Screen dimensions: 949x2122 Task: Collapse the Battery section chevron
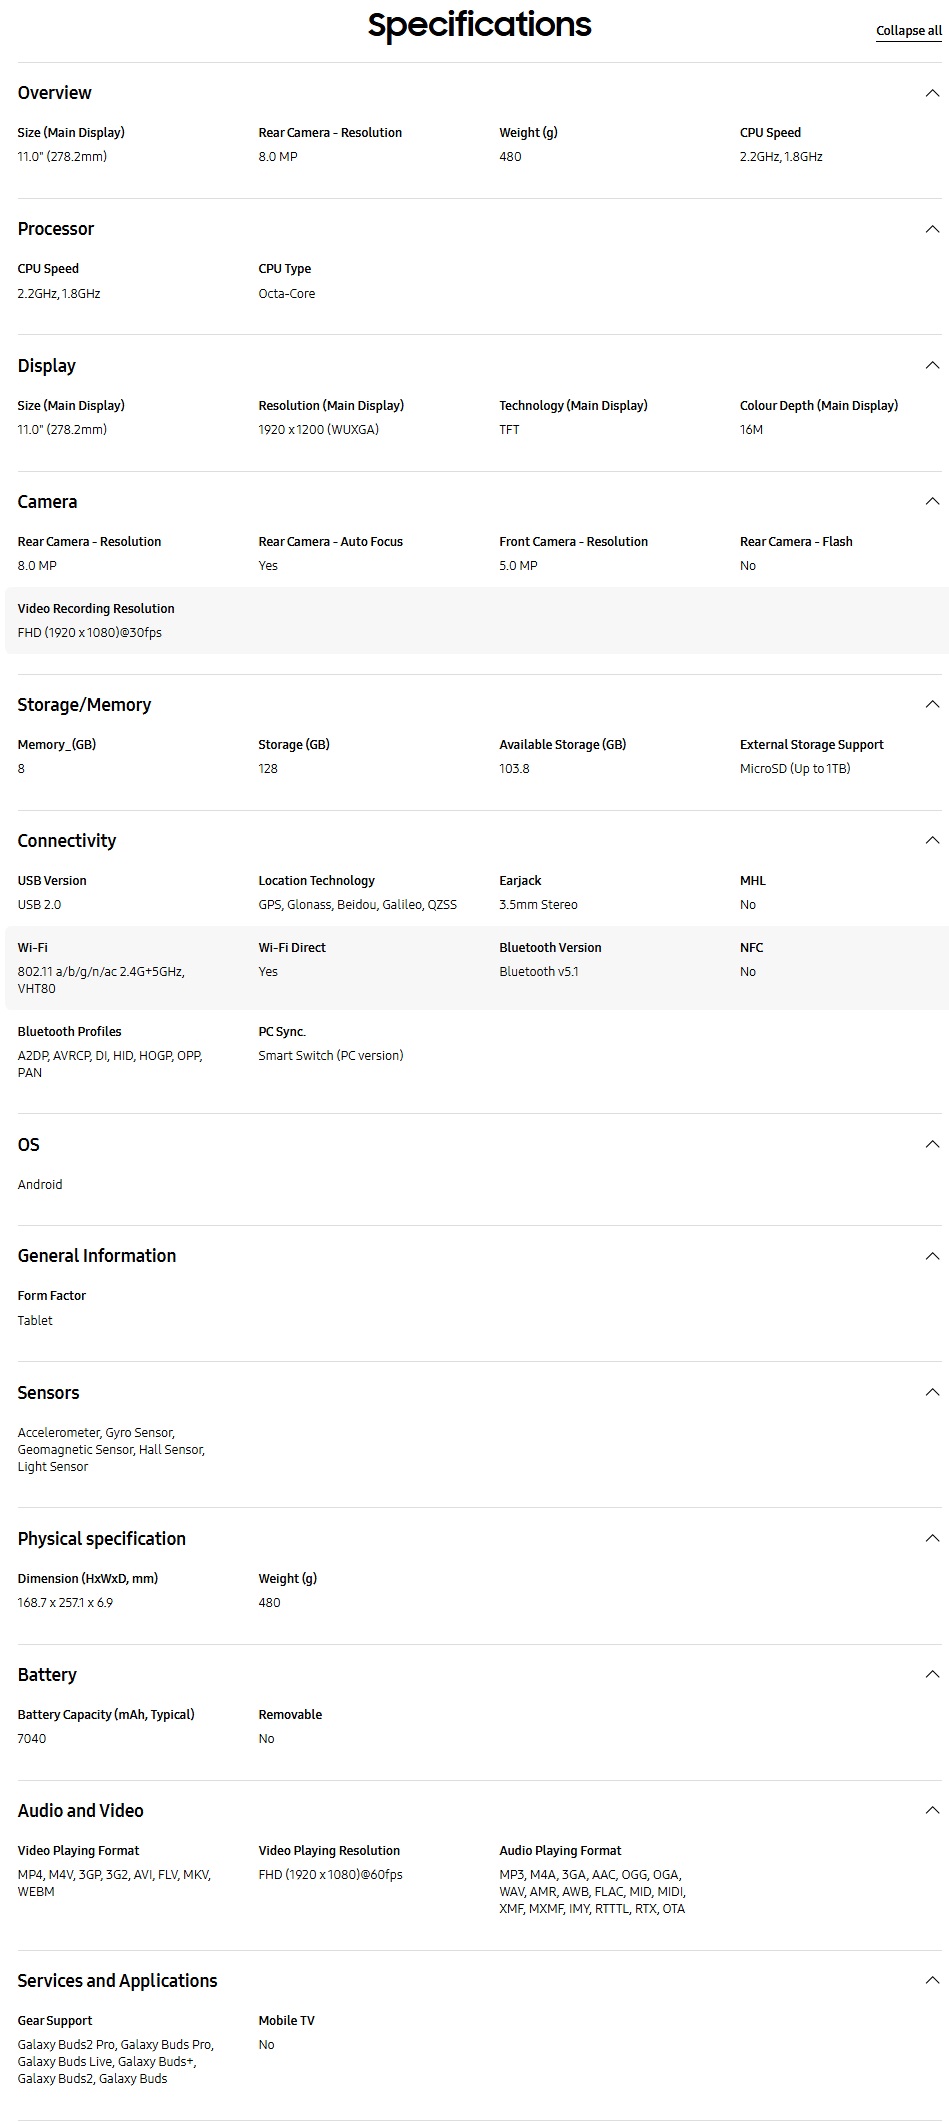pyautogui.click(x=932, y=1674)
